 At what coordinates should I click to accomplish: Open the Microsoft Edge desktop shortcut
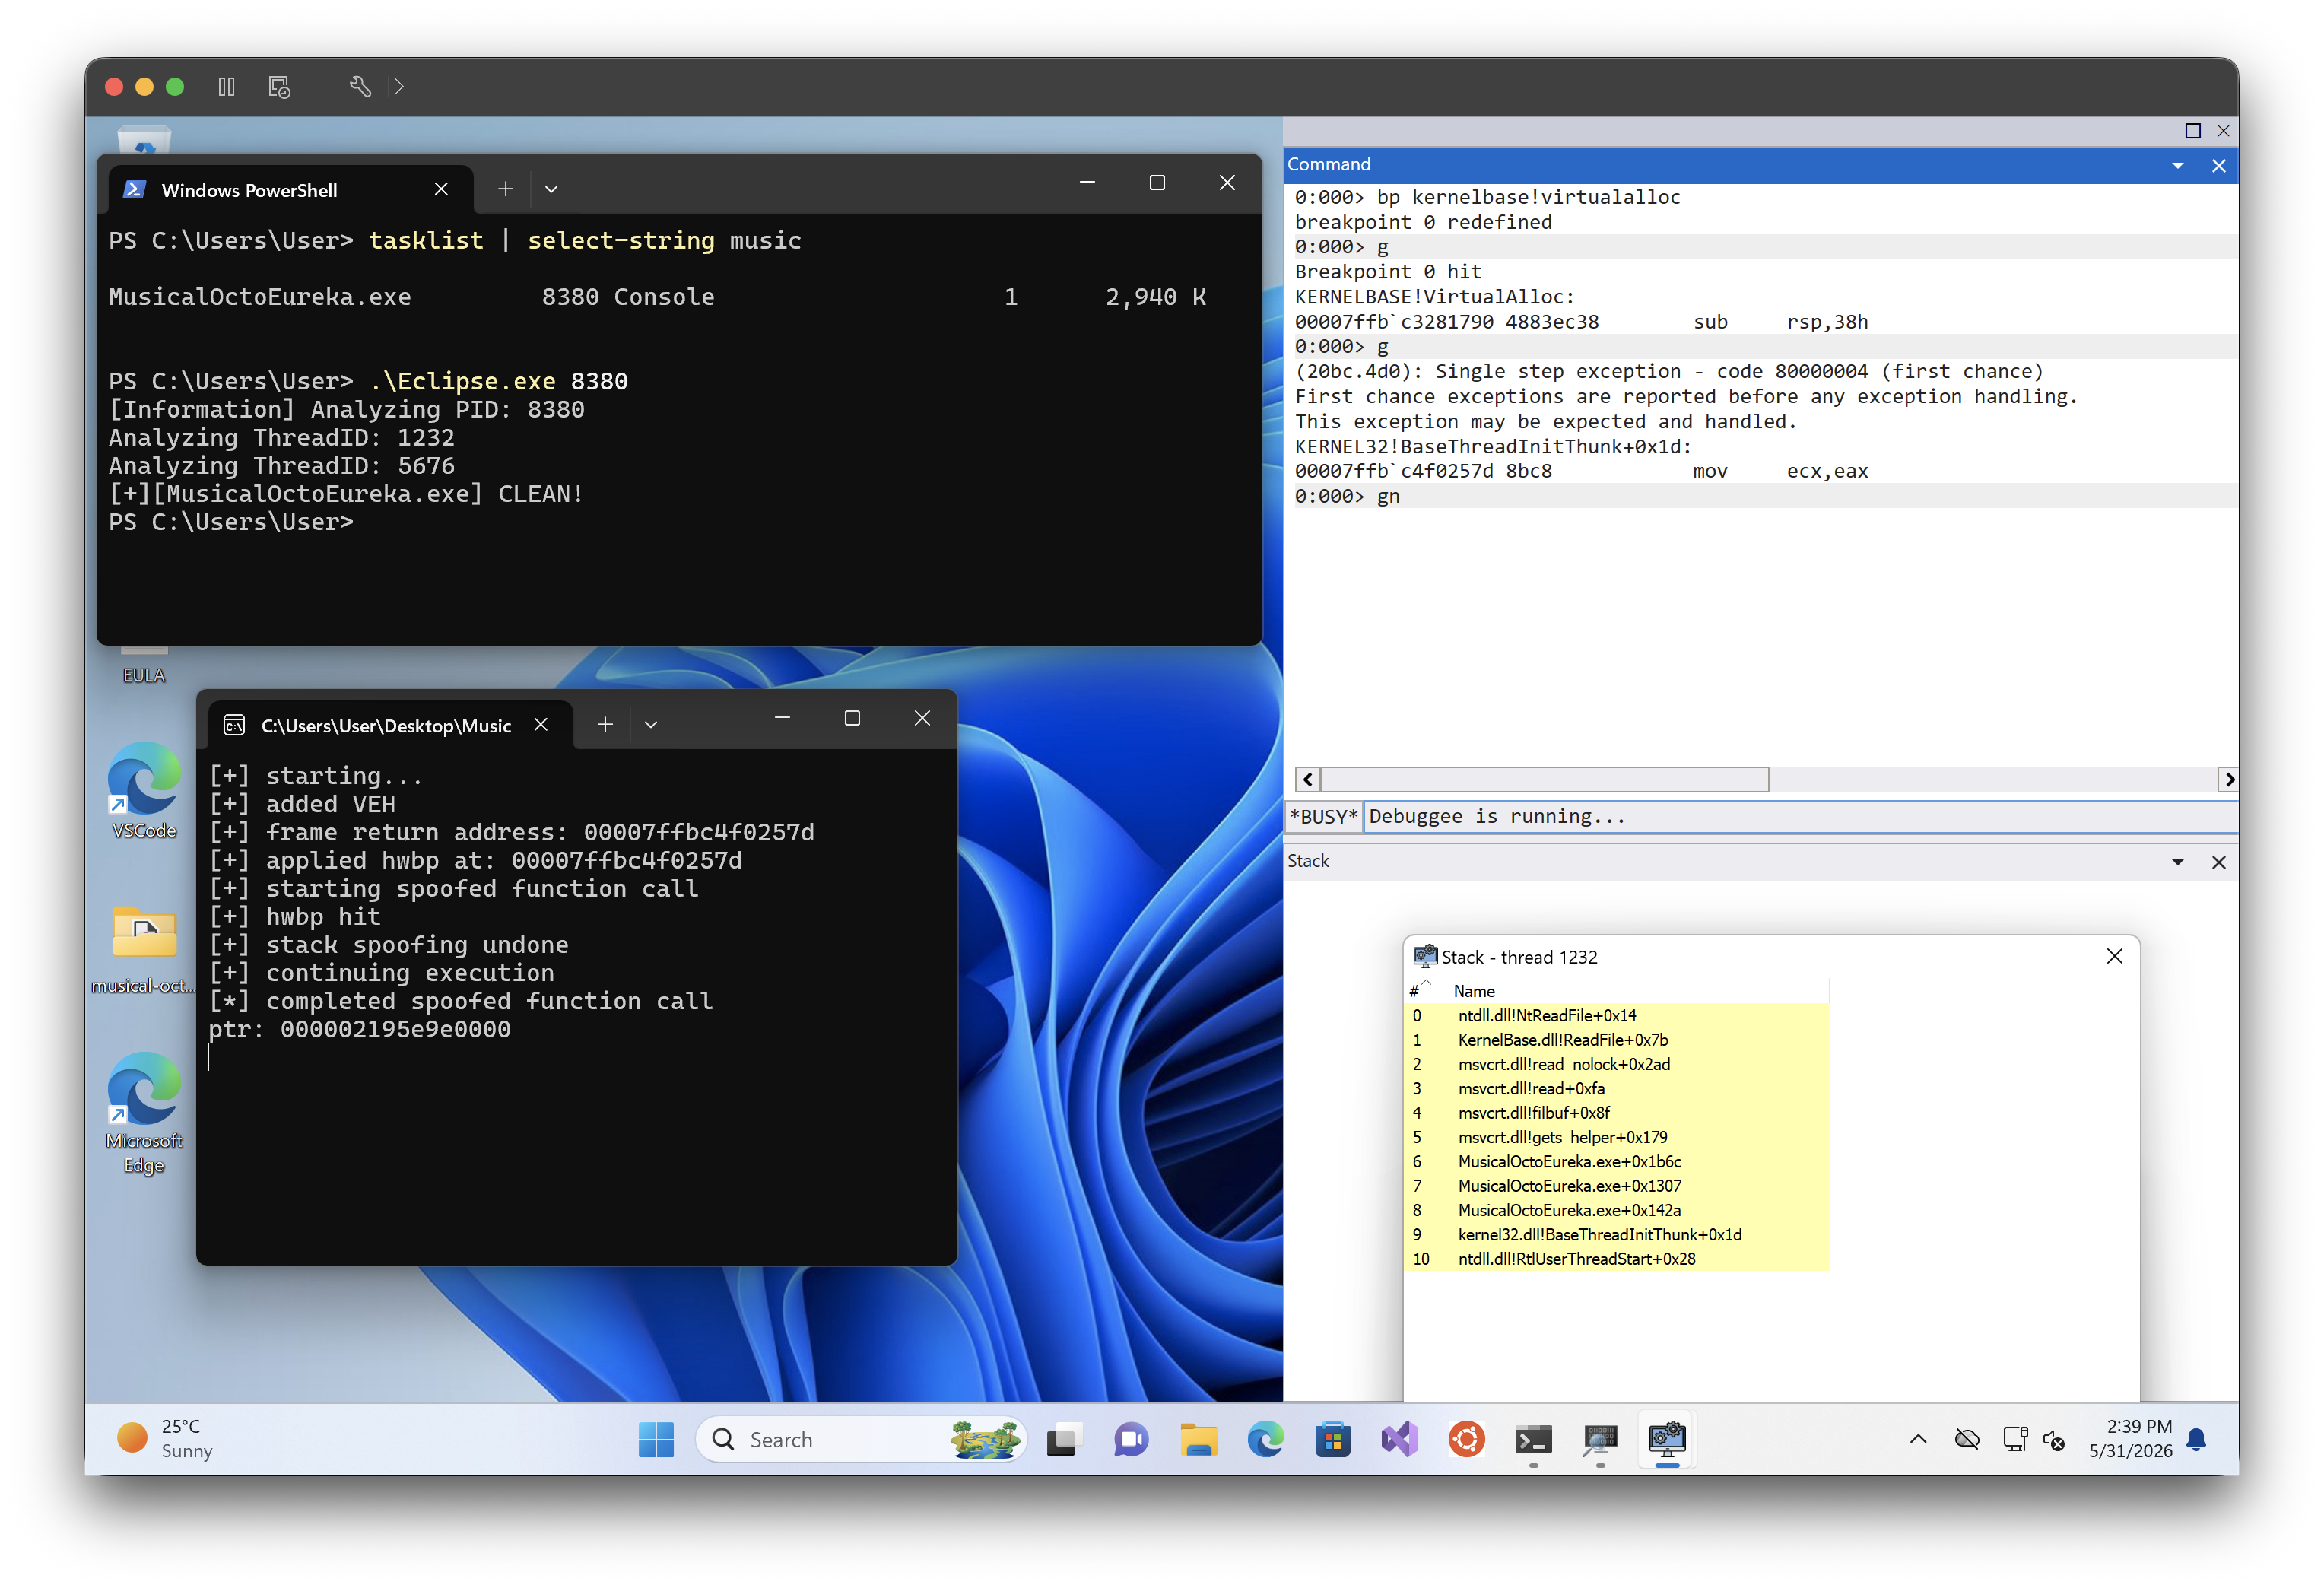(x=144, y=1112)
